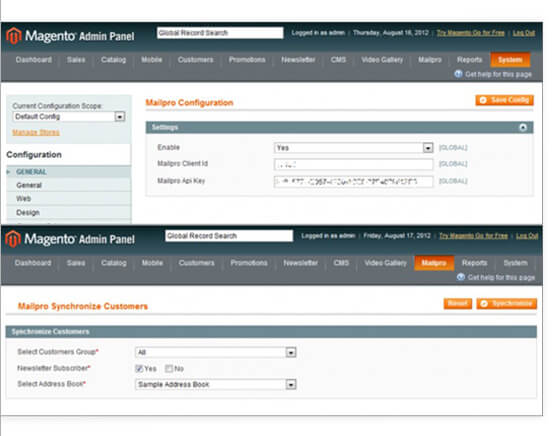Open the Enable Yes dropdown
This screenshot has height=436, width=555.
pos(354,148)
